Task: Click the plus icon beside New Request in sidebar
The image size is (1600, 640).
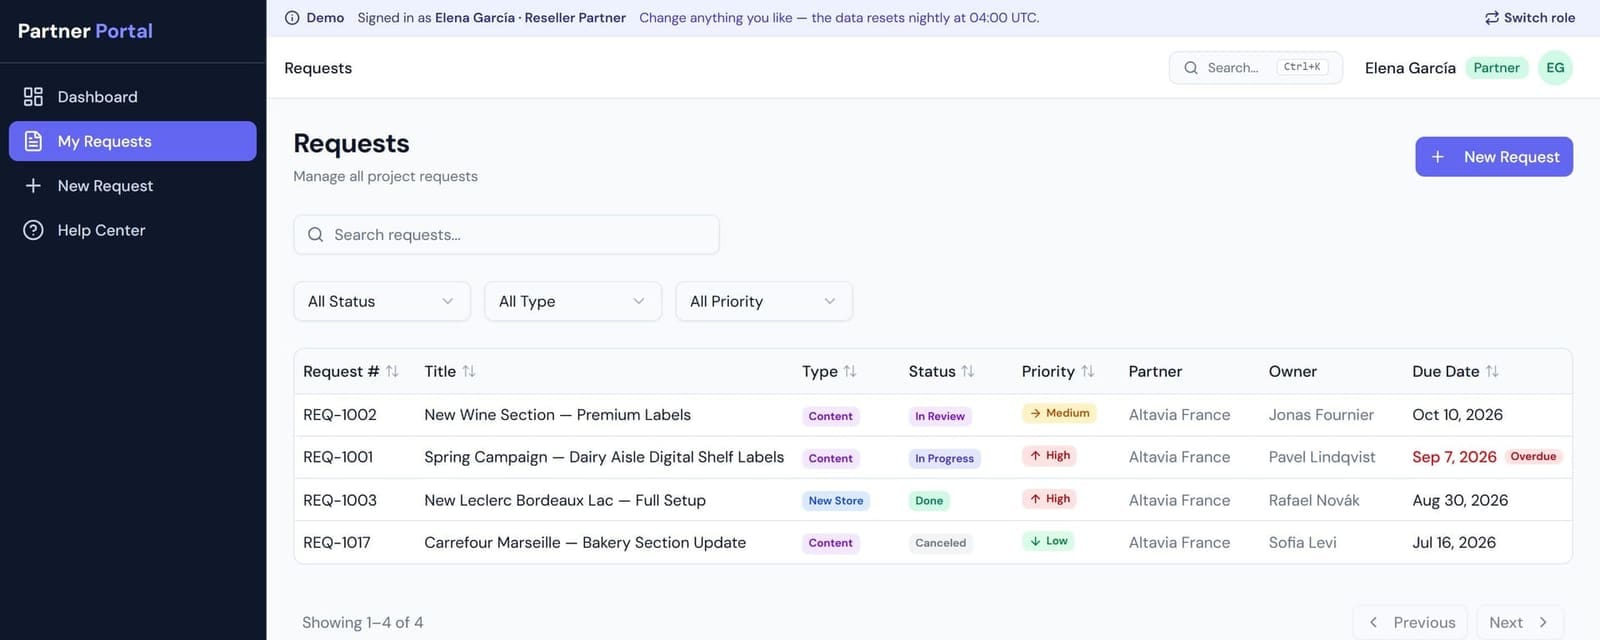Action: click(x=33, y=186)
